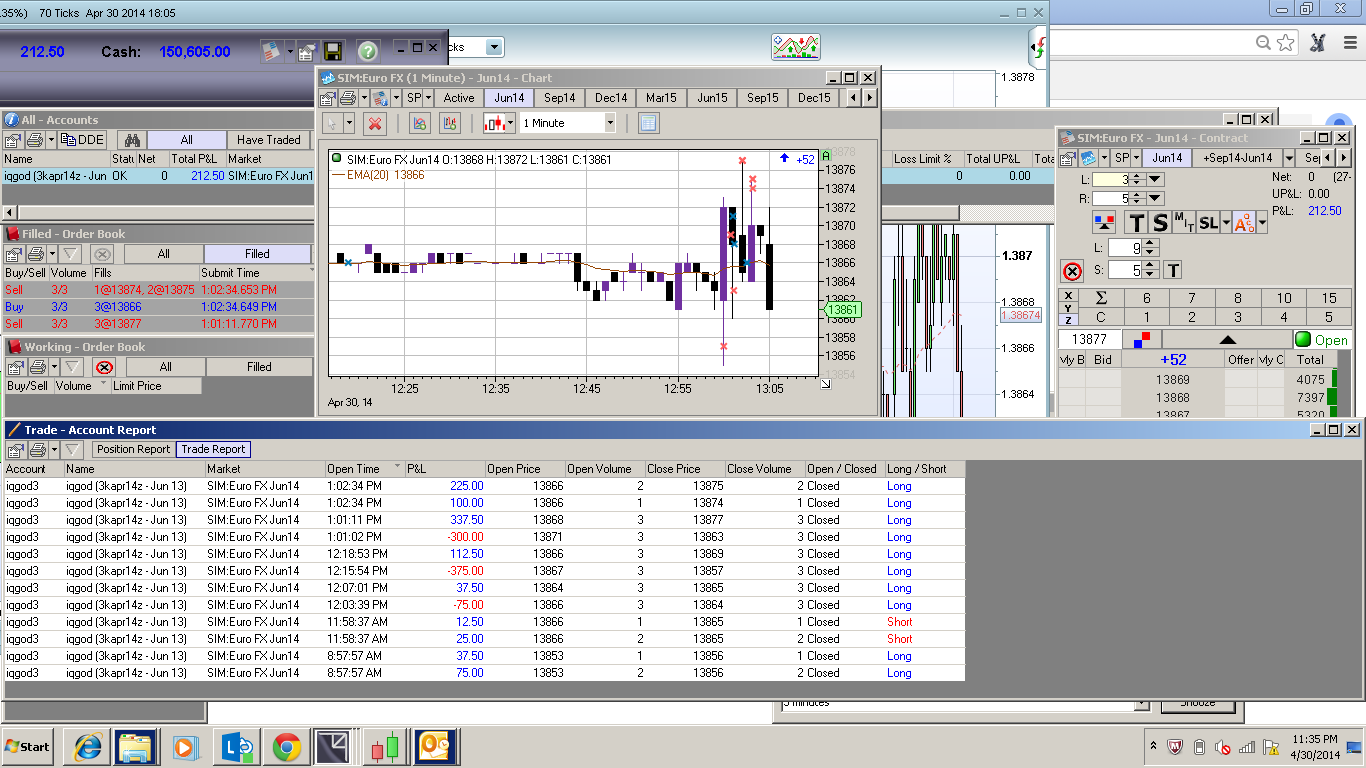Select the SL stop-limit order button
Image resolution: width=1366 pixels, height=768 pixels.
[1208, 222]
